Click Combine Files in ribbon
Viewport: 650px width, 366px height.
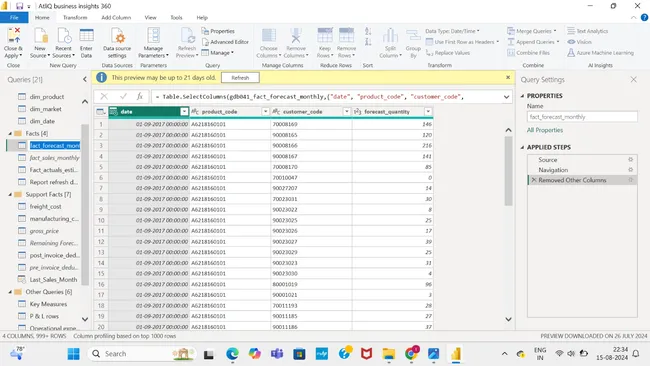528,53
